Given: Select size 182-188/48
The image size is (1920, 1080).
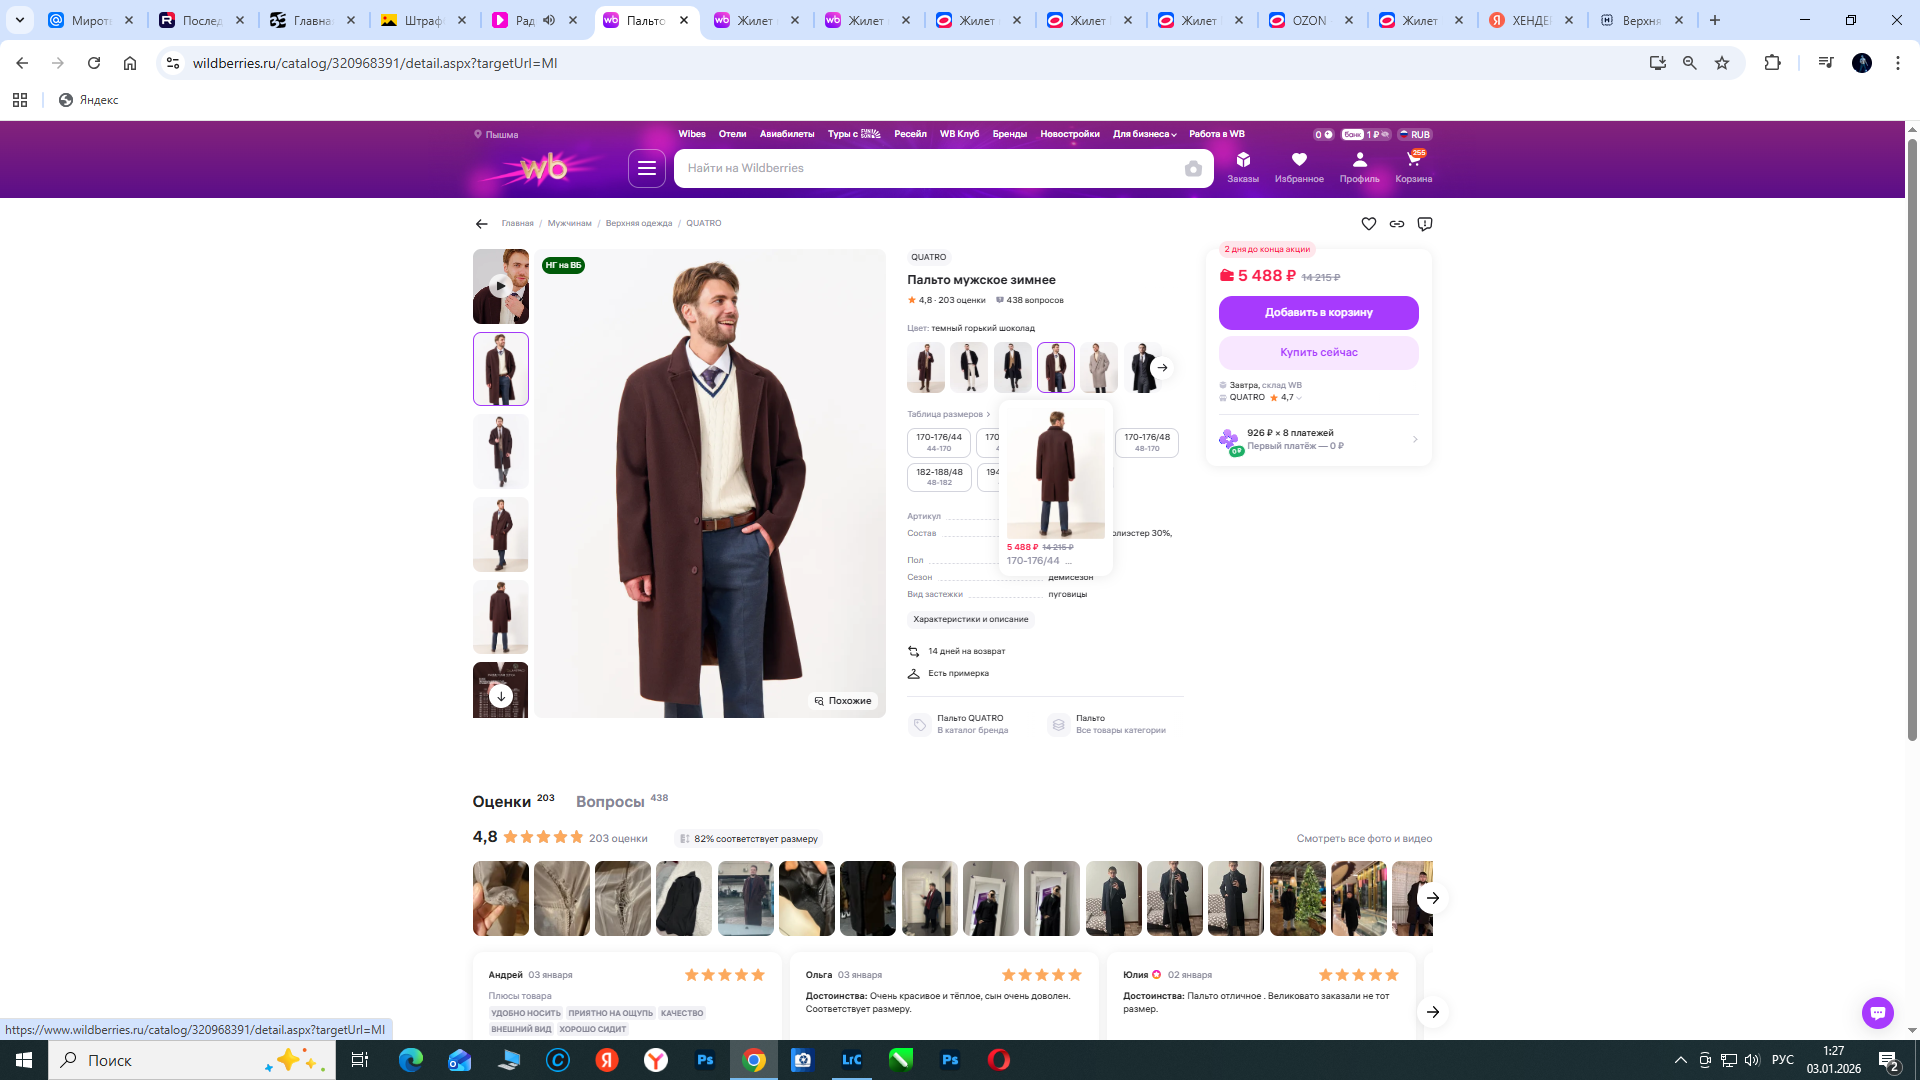Looking at the screenshot, I should click(x=938, y=476).
